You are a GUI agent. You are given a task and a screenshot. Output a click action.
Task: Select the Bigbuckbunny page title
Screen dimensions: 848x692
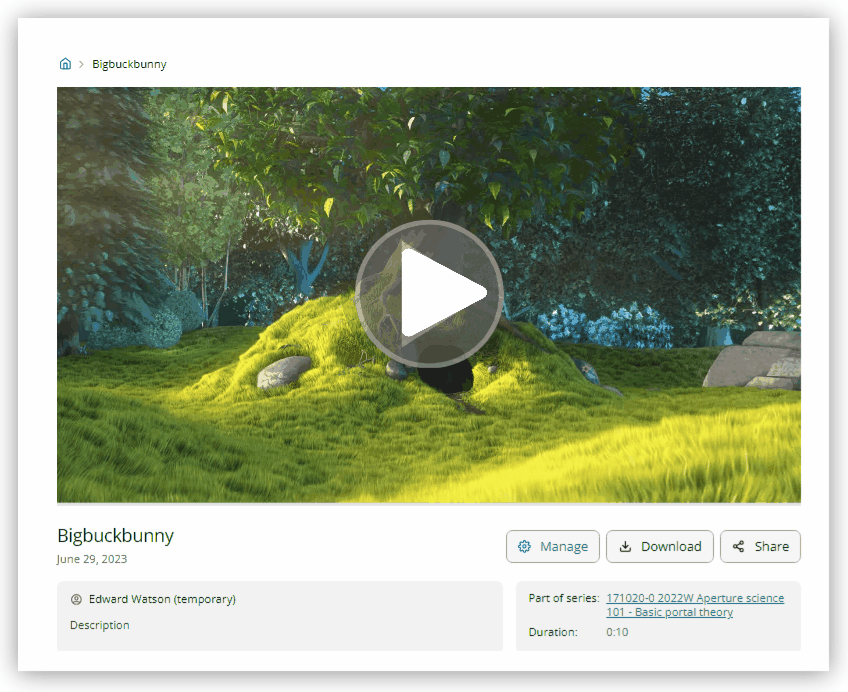(115, 536)
